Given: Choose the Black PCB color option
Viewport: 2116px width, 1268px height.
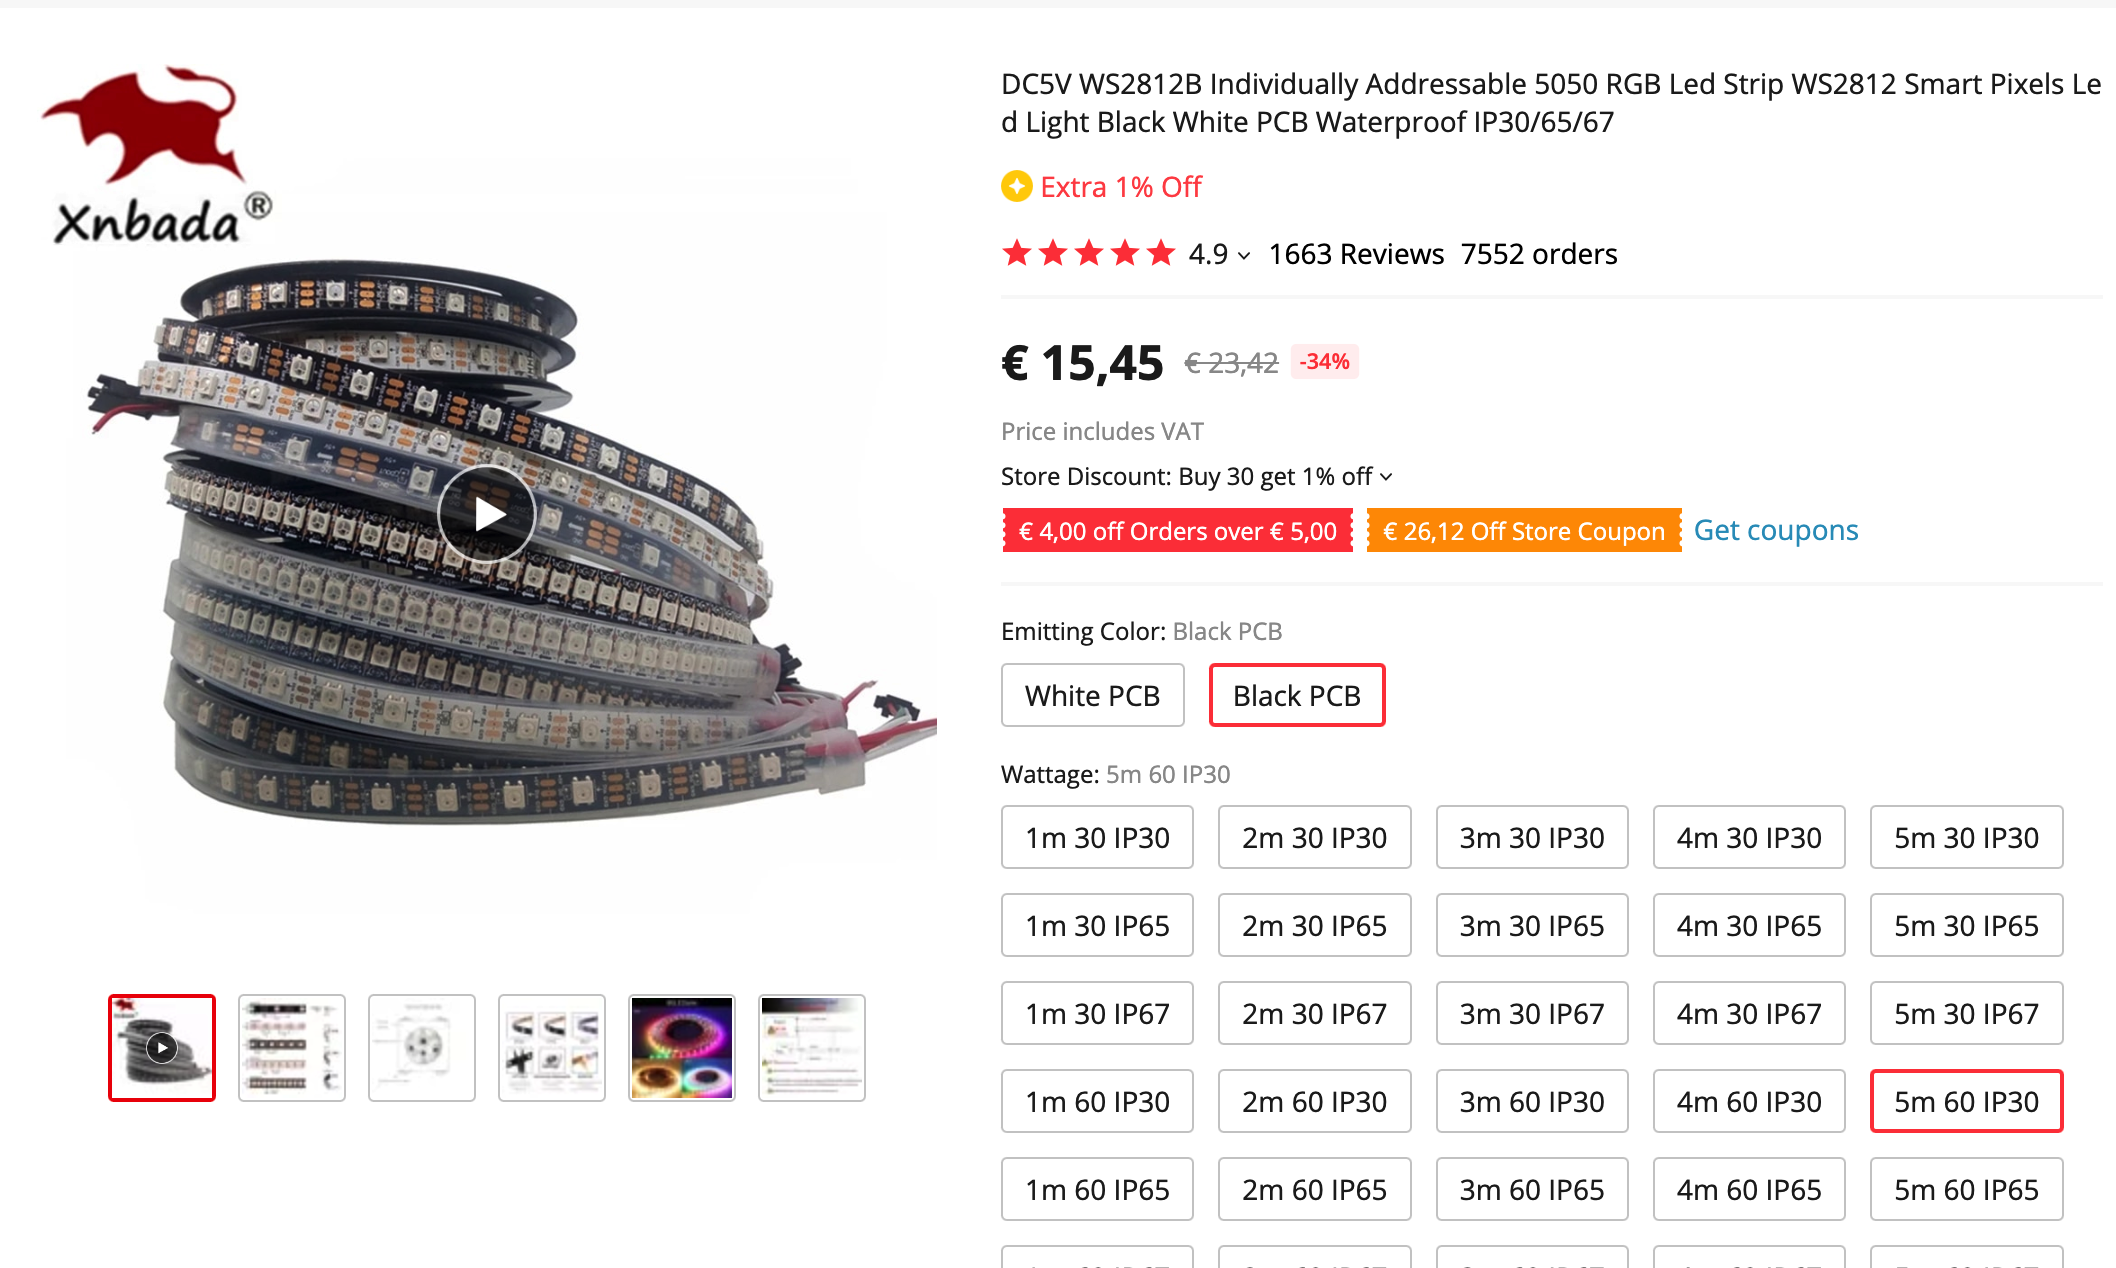Looking at the screenshot, I should point(1296,695).
